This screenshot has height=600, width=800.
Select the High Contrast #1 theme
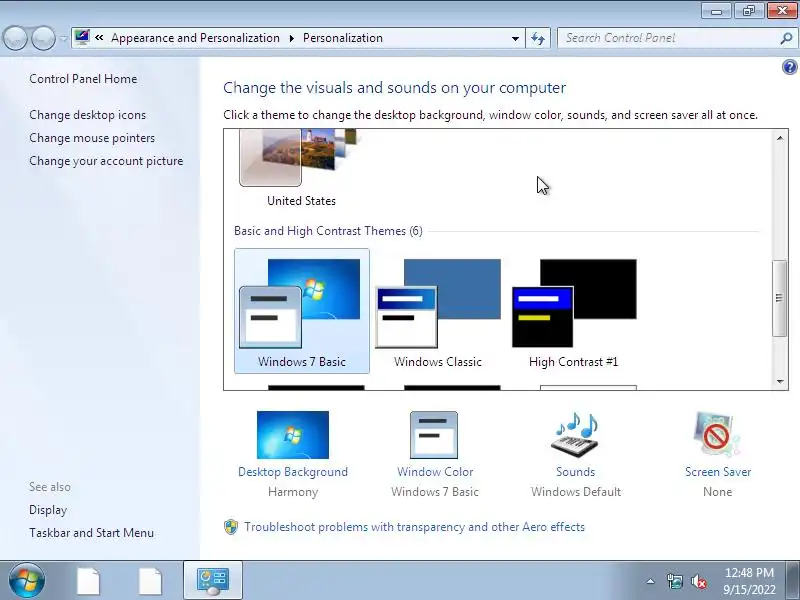click(574, 311)
